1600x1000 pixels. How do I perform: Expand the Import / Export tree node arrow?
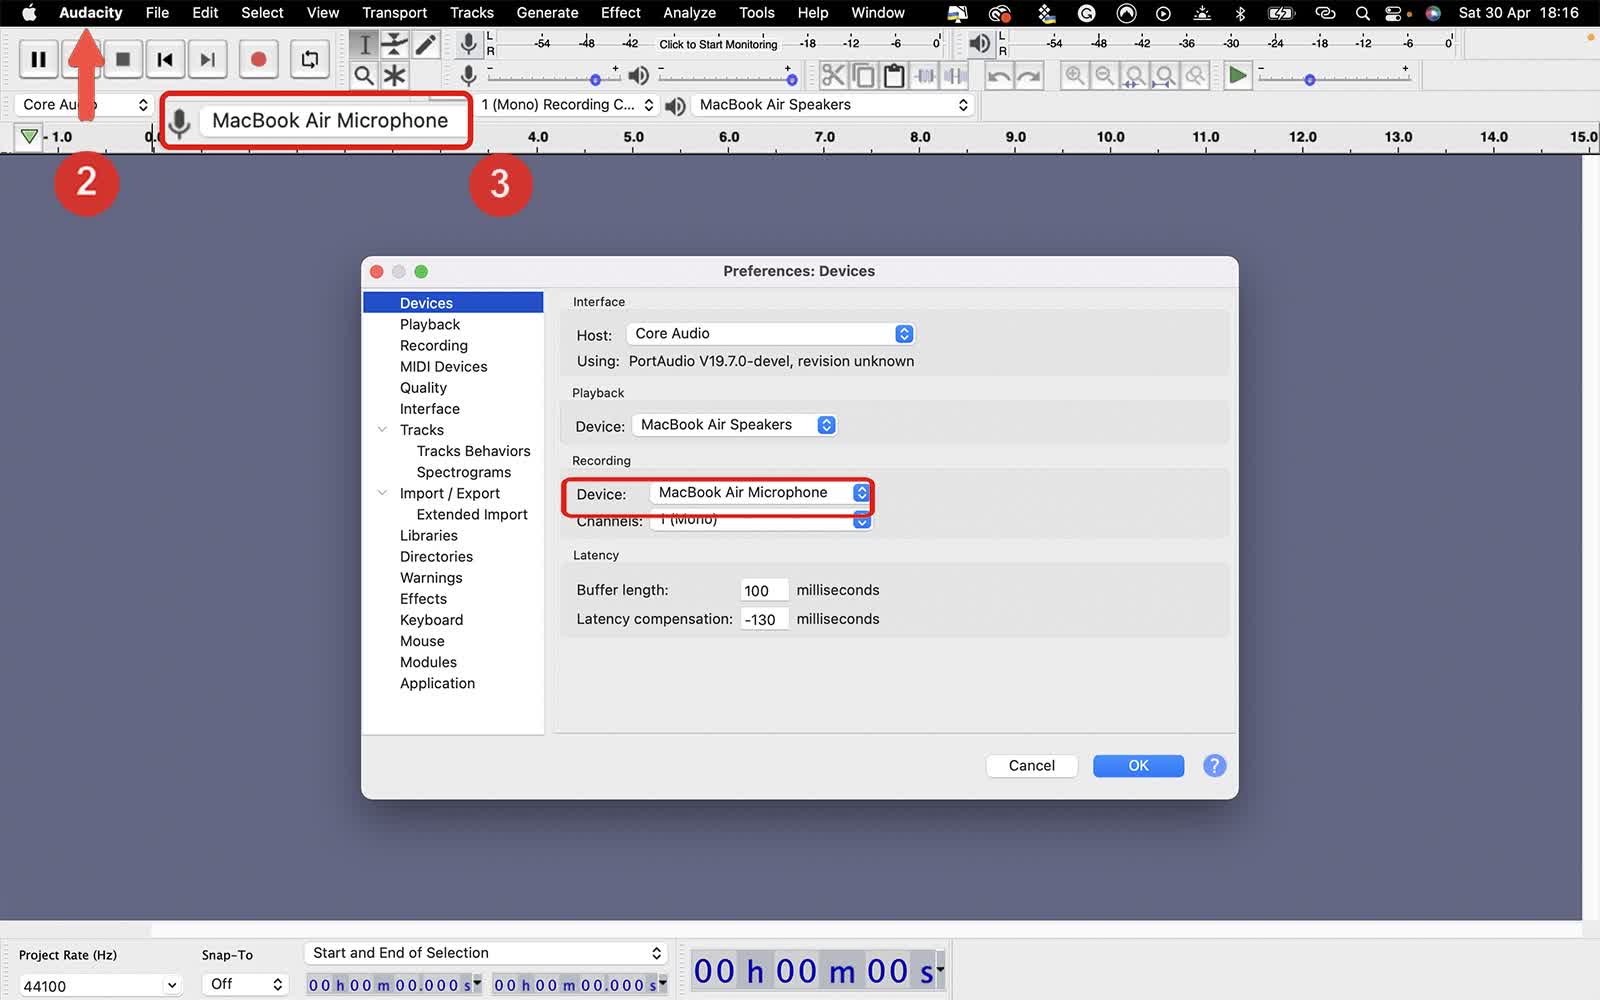[382, 493]
